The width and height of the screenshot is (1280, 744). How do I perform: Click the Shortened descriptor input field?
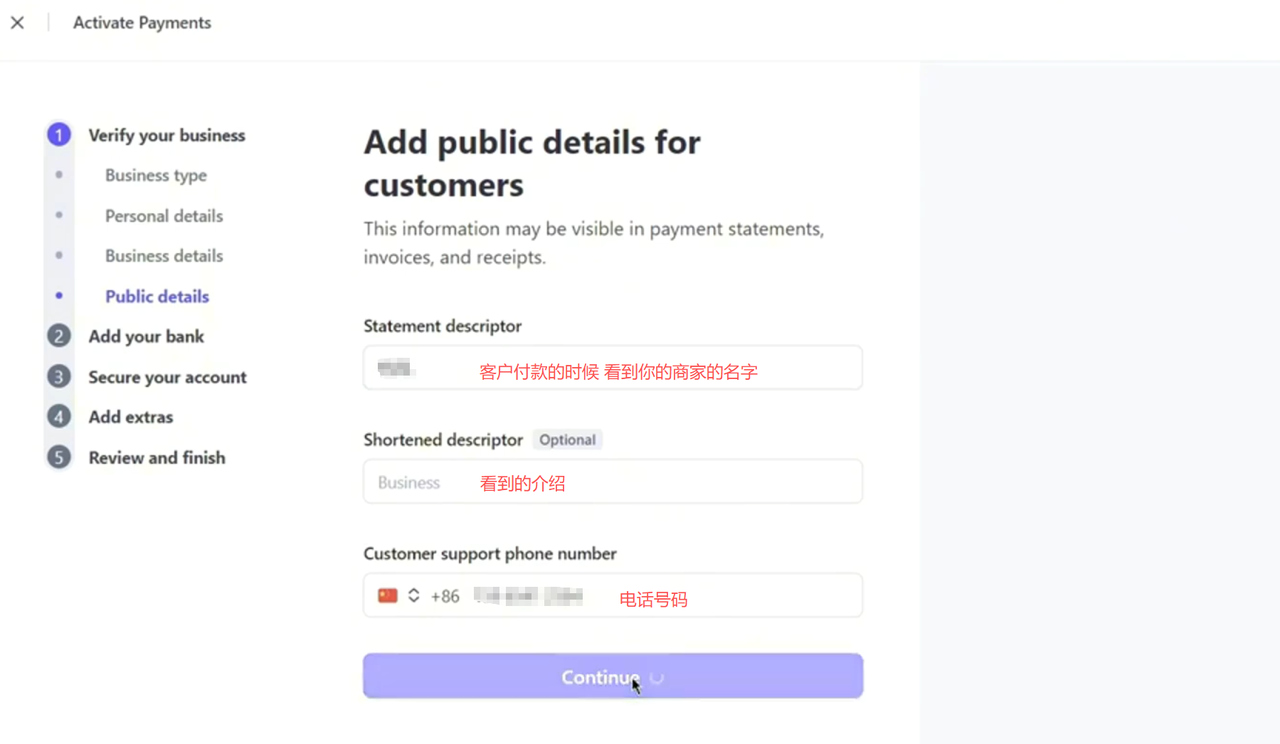coord(612,482)
